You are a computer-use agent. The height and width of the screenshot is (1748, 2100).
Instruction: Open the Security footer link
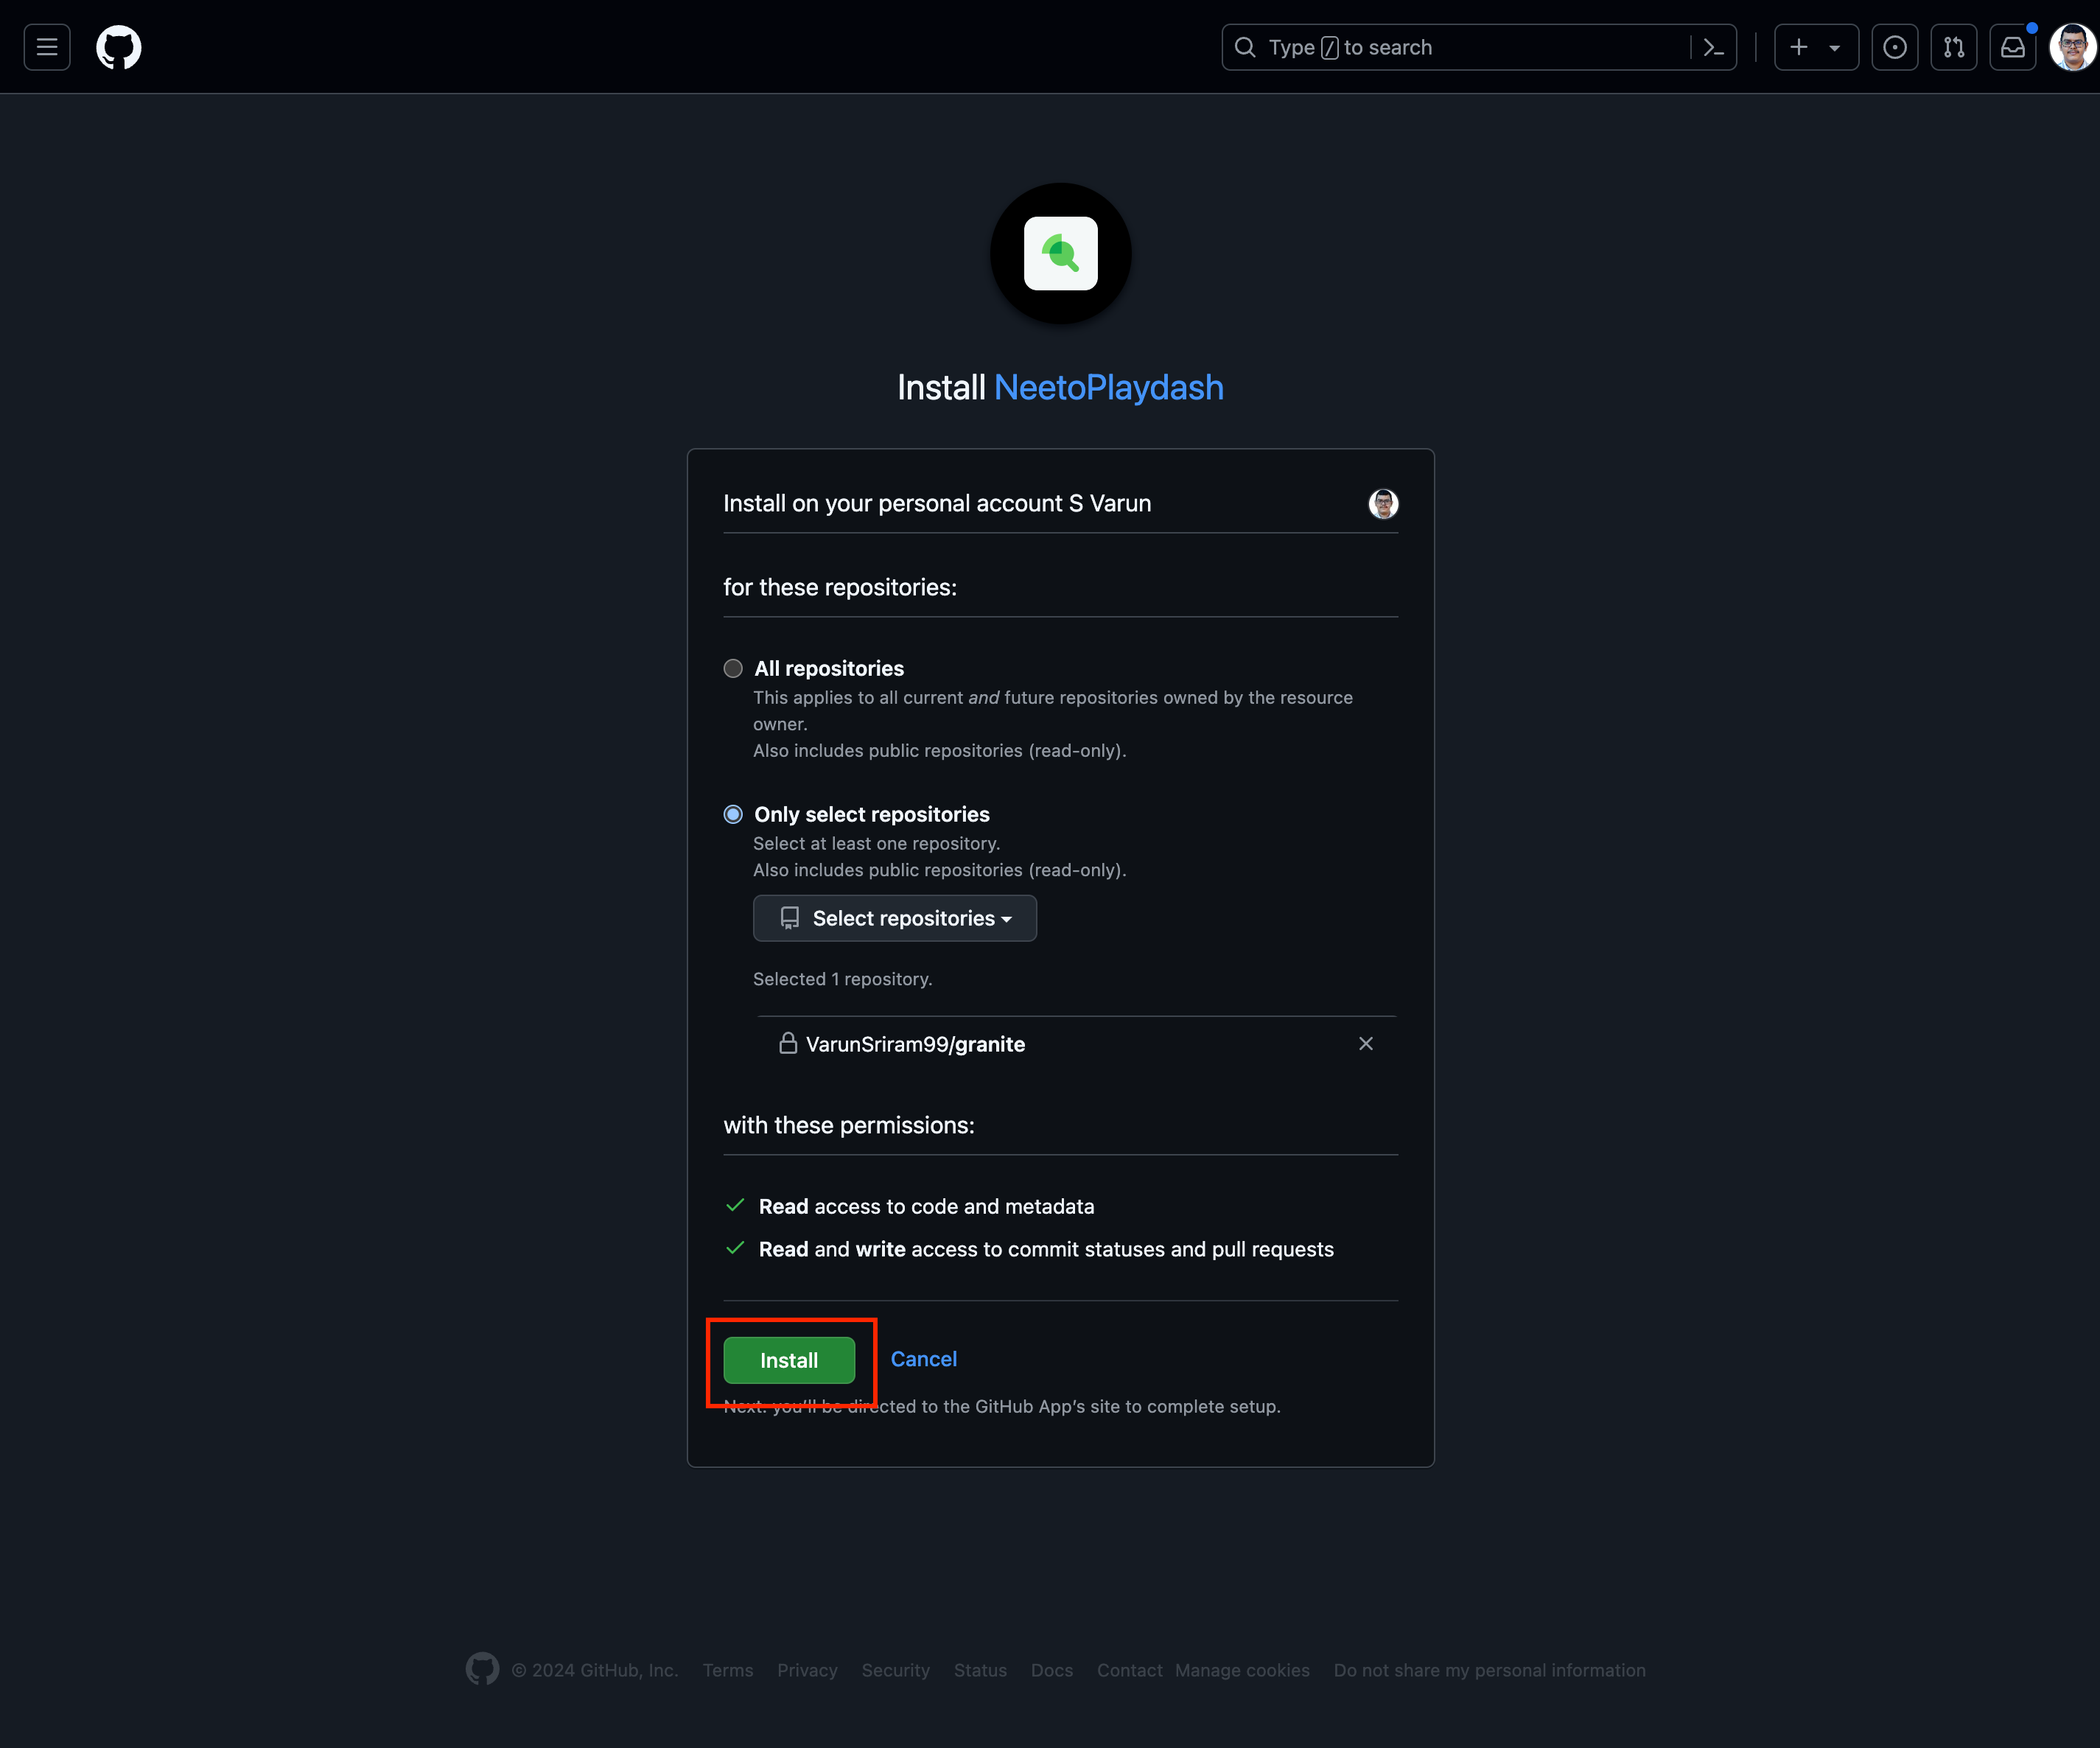(896, 1670)
